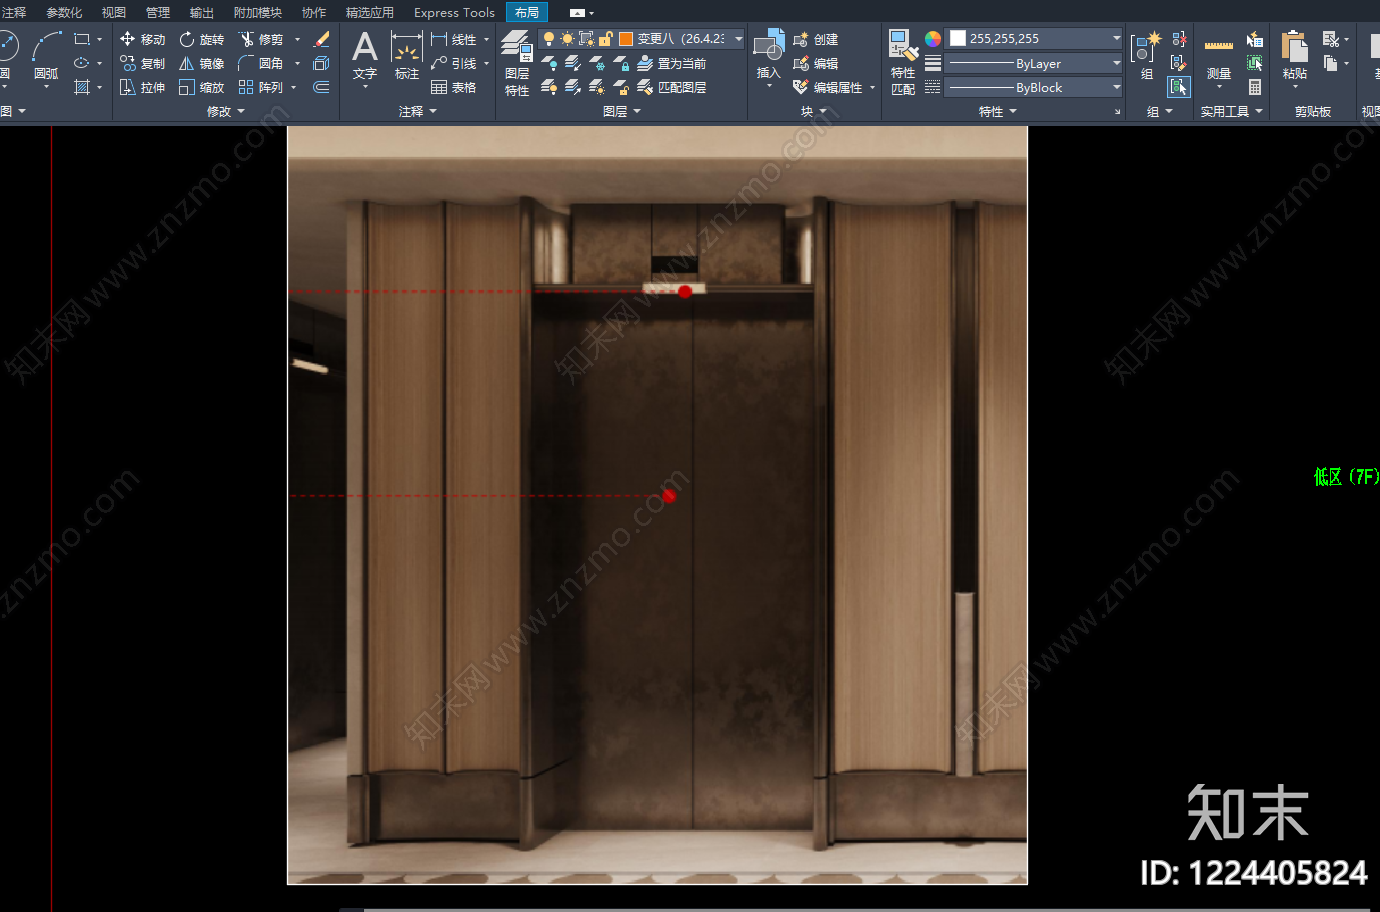
Task: Open the ByLayer lineweight dropdown
Action: point(1035,63)
